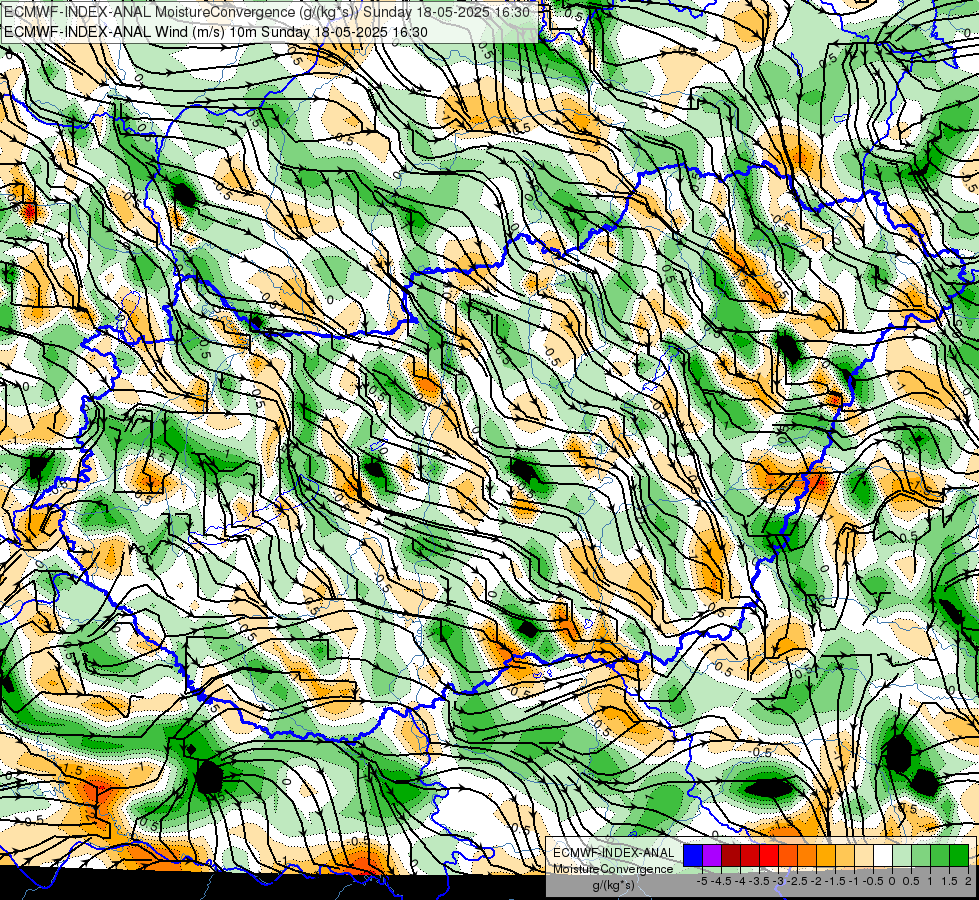Click the g/(kg*s) unit label in legend
This screenshot has width=979, height=900.
614,885
